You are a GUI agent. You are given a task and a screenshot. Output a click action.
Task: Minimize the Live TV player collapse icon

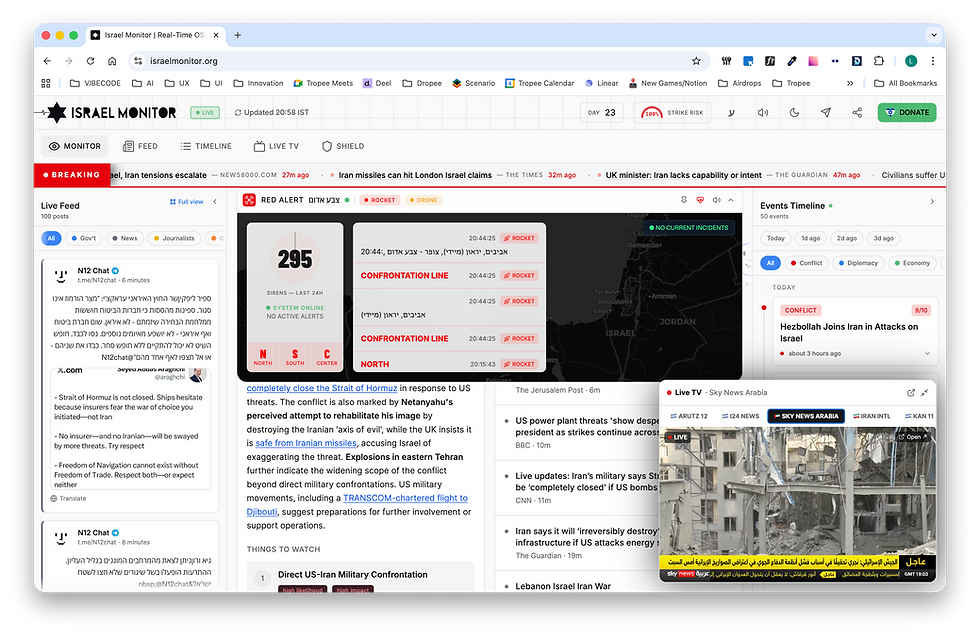(924, 393)
